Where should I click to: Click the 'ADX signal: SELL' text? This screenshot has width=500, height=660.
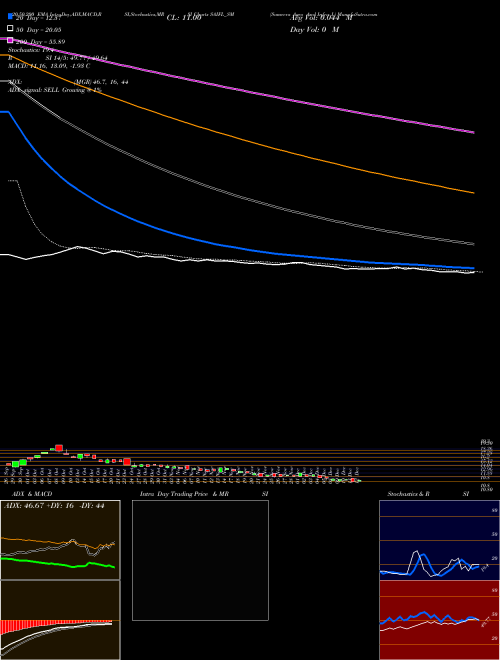point(34,90)
